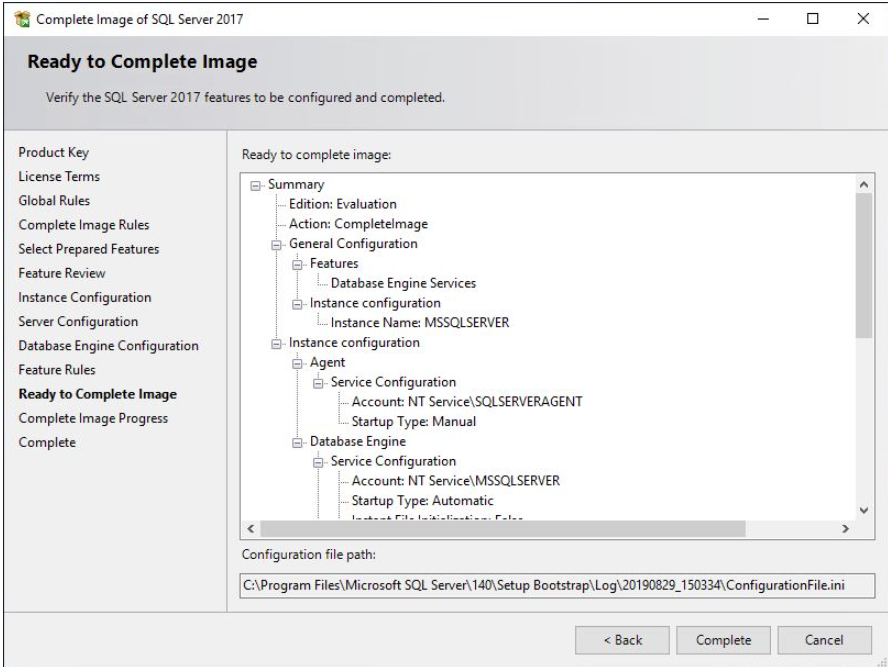
Task: Collapse the Agent tree node
Action: (x=297, y=364)
